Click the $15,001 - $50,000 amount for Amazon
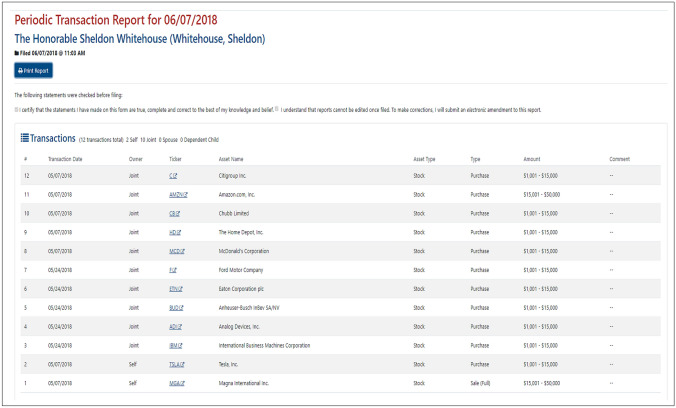This screenshot has height=408, width=676. [x=541, y=195]
